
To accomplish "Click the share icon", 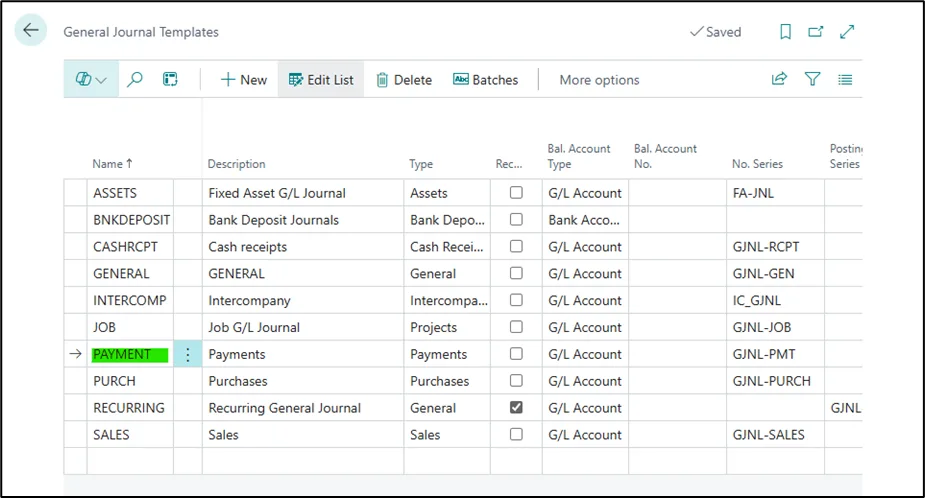I will [x=779, y=78].
